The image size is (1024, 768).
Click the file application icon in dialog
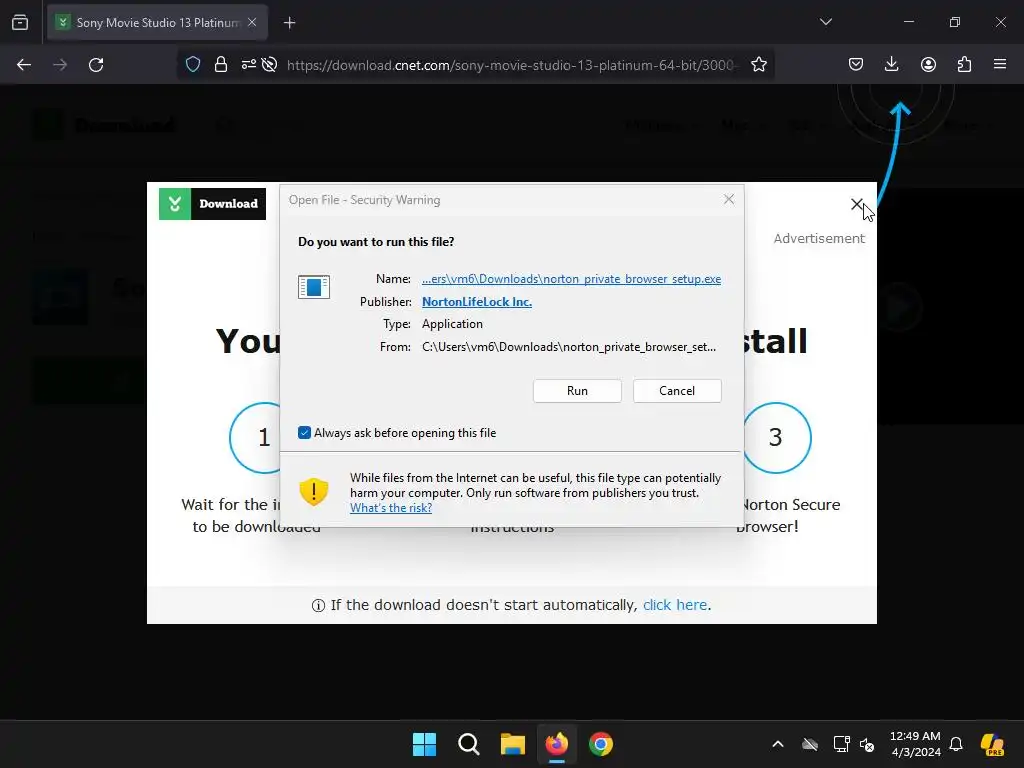coord(313,287)
